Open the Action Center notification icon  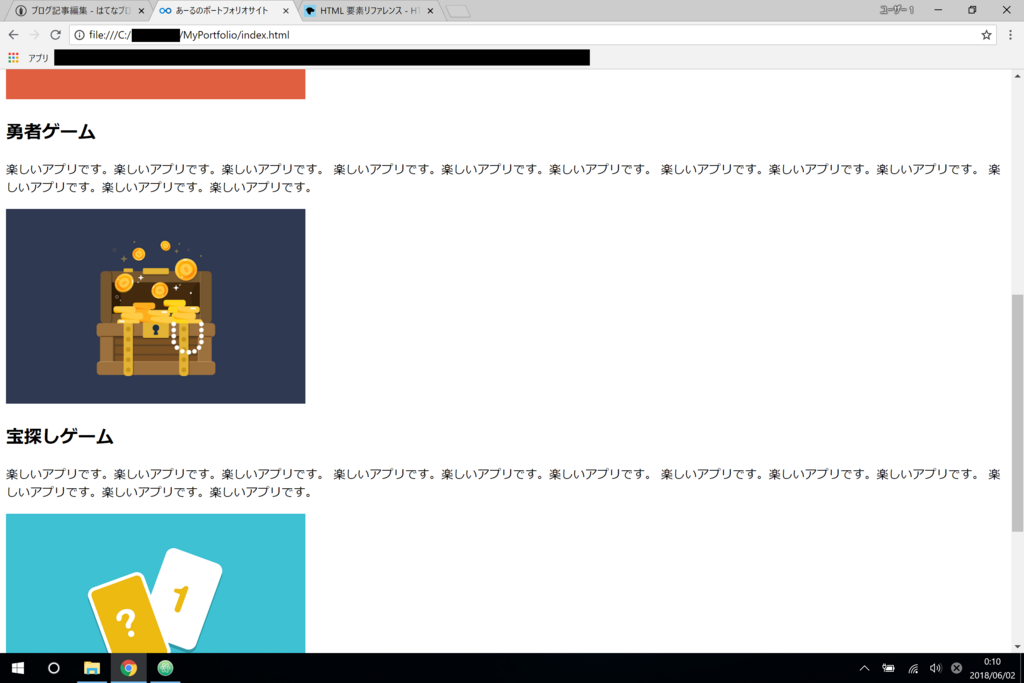coord(957,668)
